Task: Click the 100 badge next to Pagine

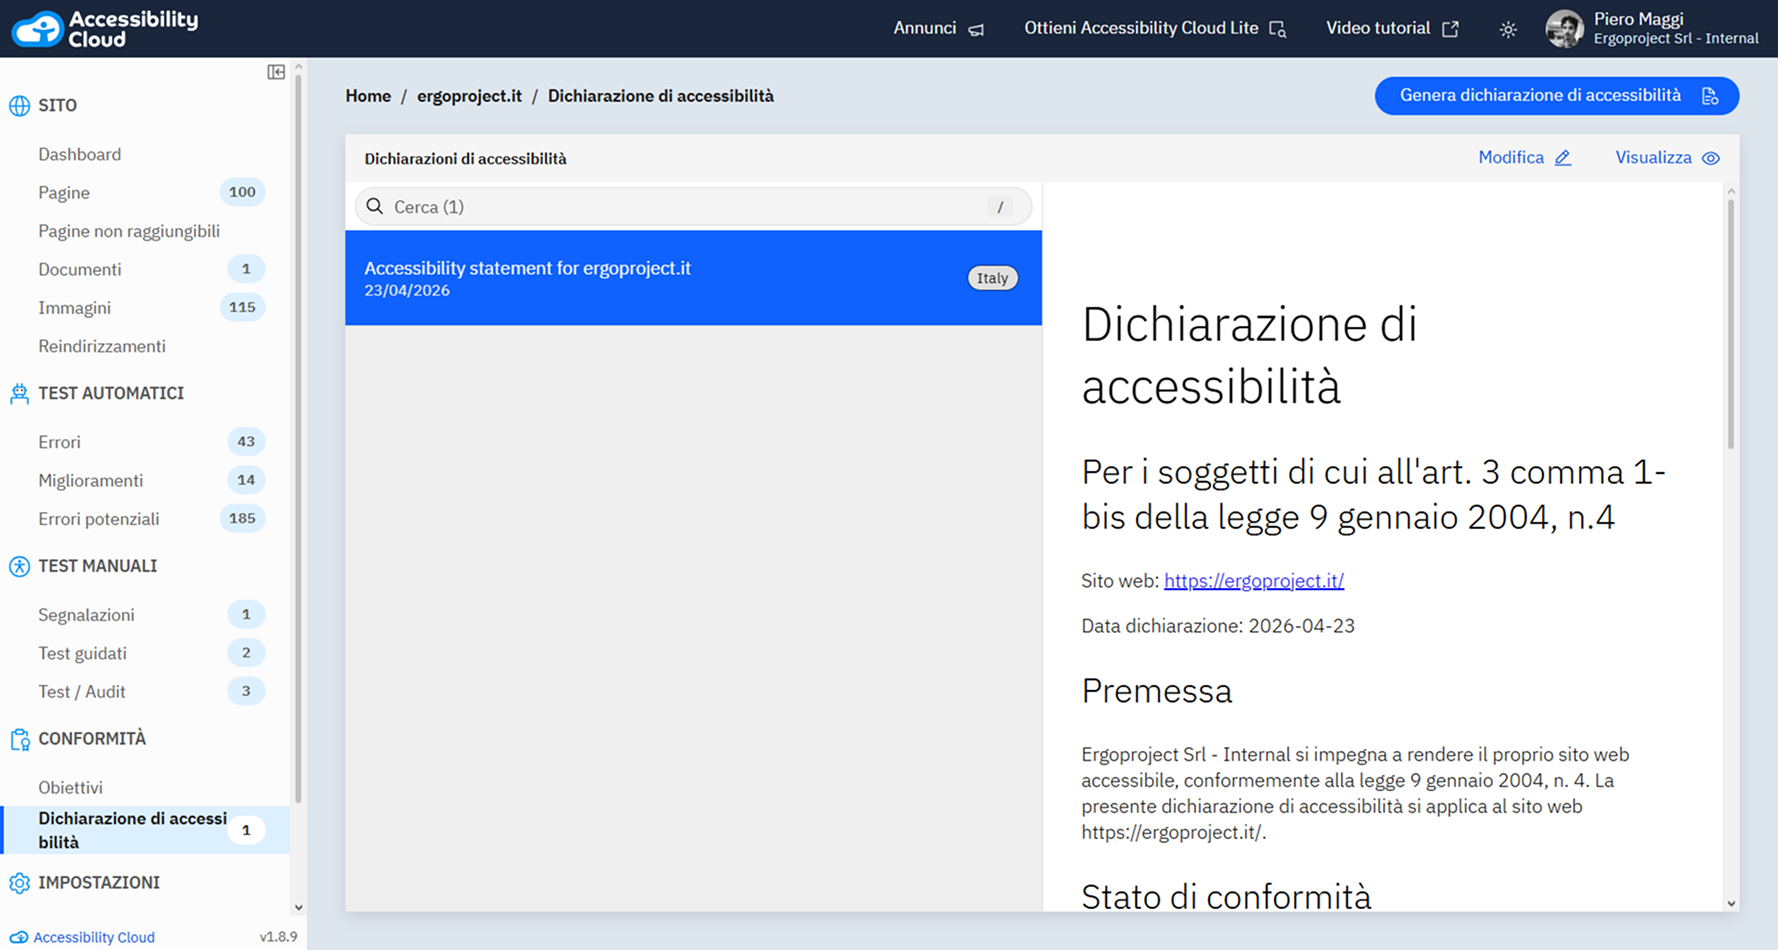Action: (x=242, y=192)
